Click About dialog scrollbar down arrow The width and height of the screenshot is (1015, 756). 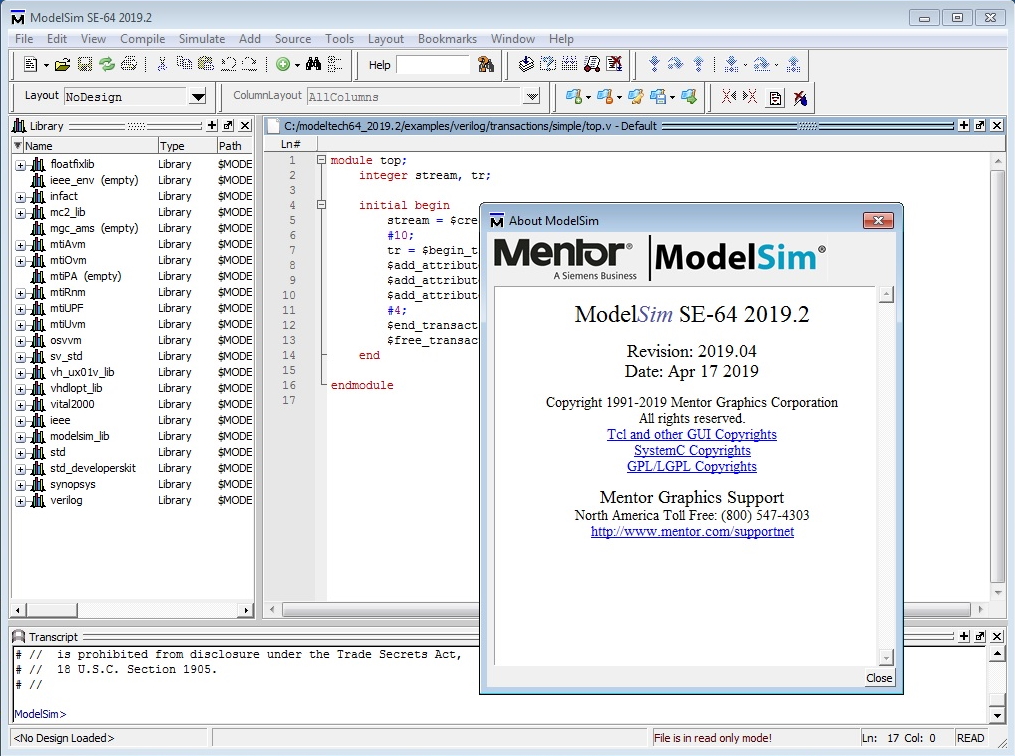coord(886,658)
